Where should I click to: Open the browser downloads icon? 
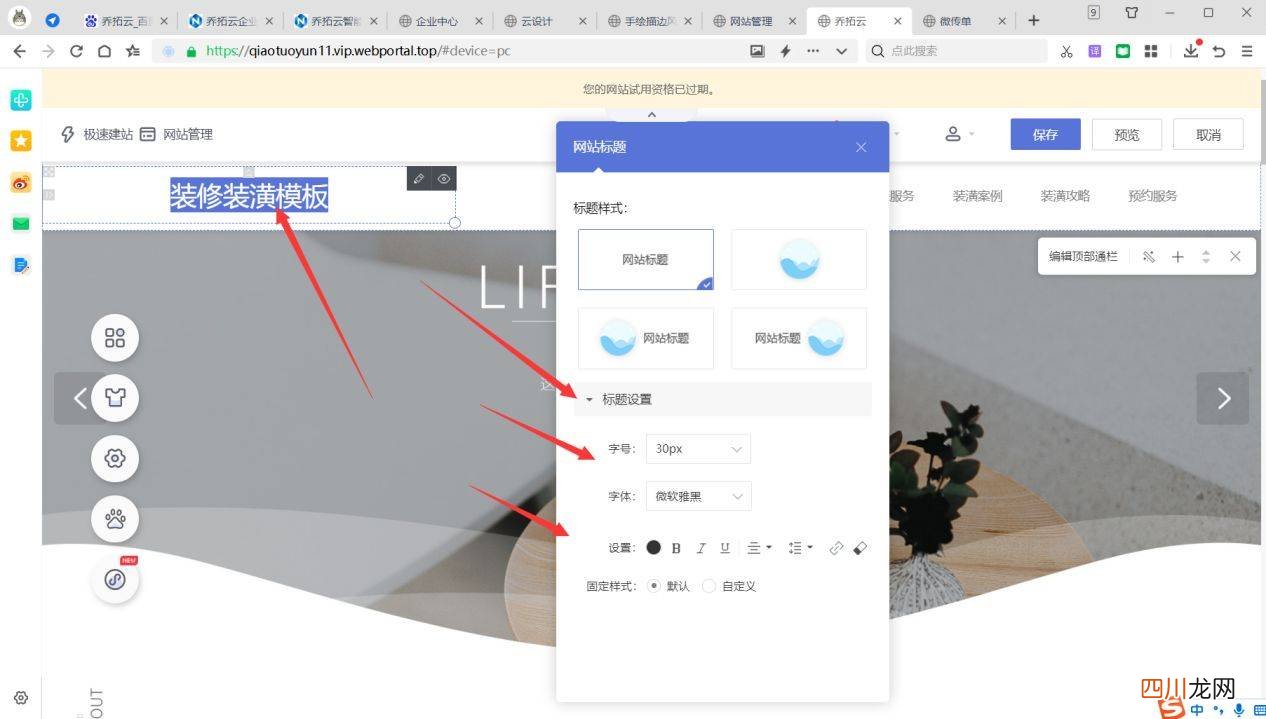tap(1190, 51)
